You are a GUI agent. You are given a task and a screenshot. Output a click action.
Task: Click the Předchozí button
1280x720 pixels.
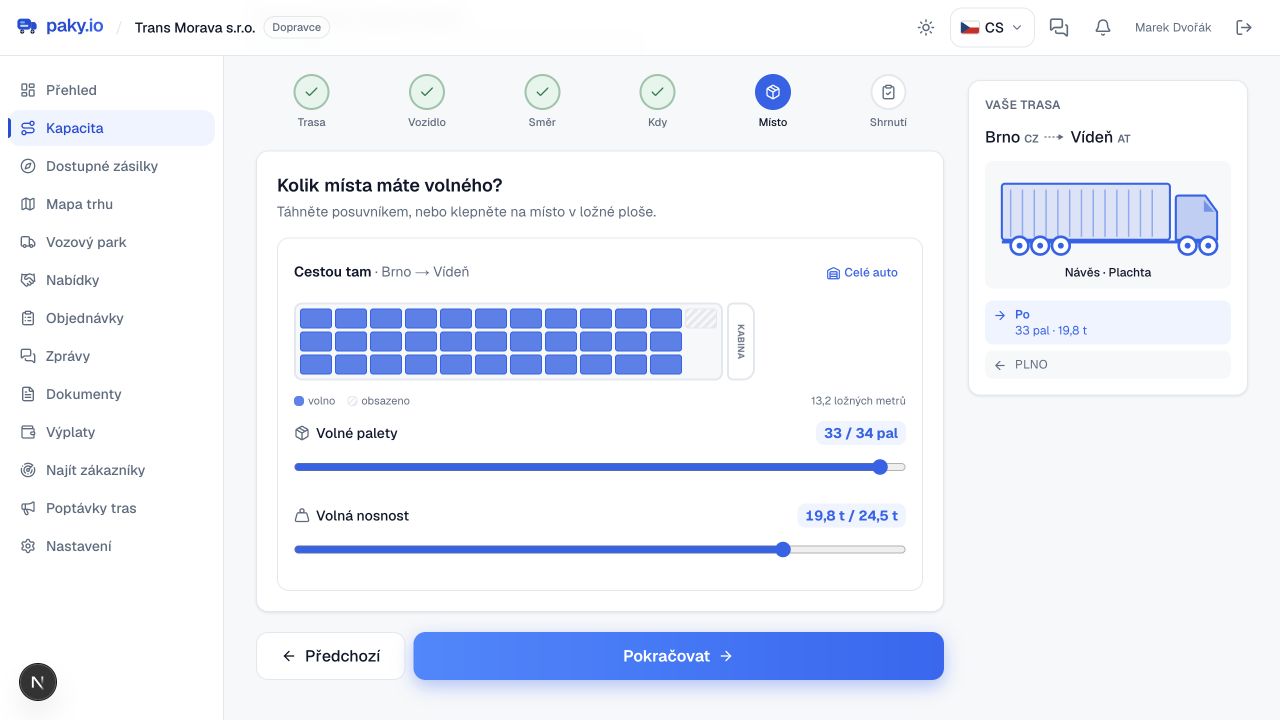[x=331, y=656]
